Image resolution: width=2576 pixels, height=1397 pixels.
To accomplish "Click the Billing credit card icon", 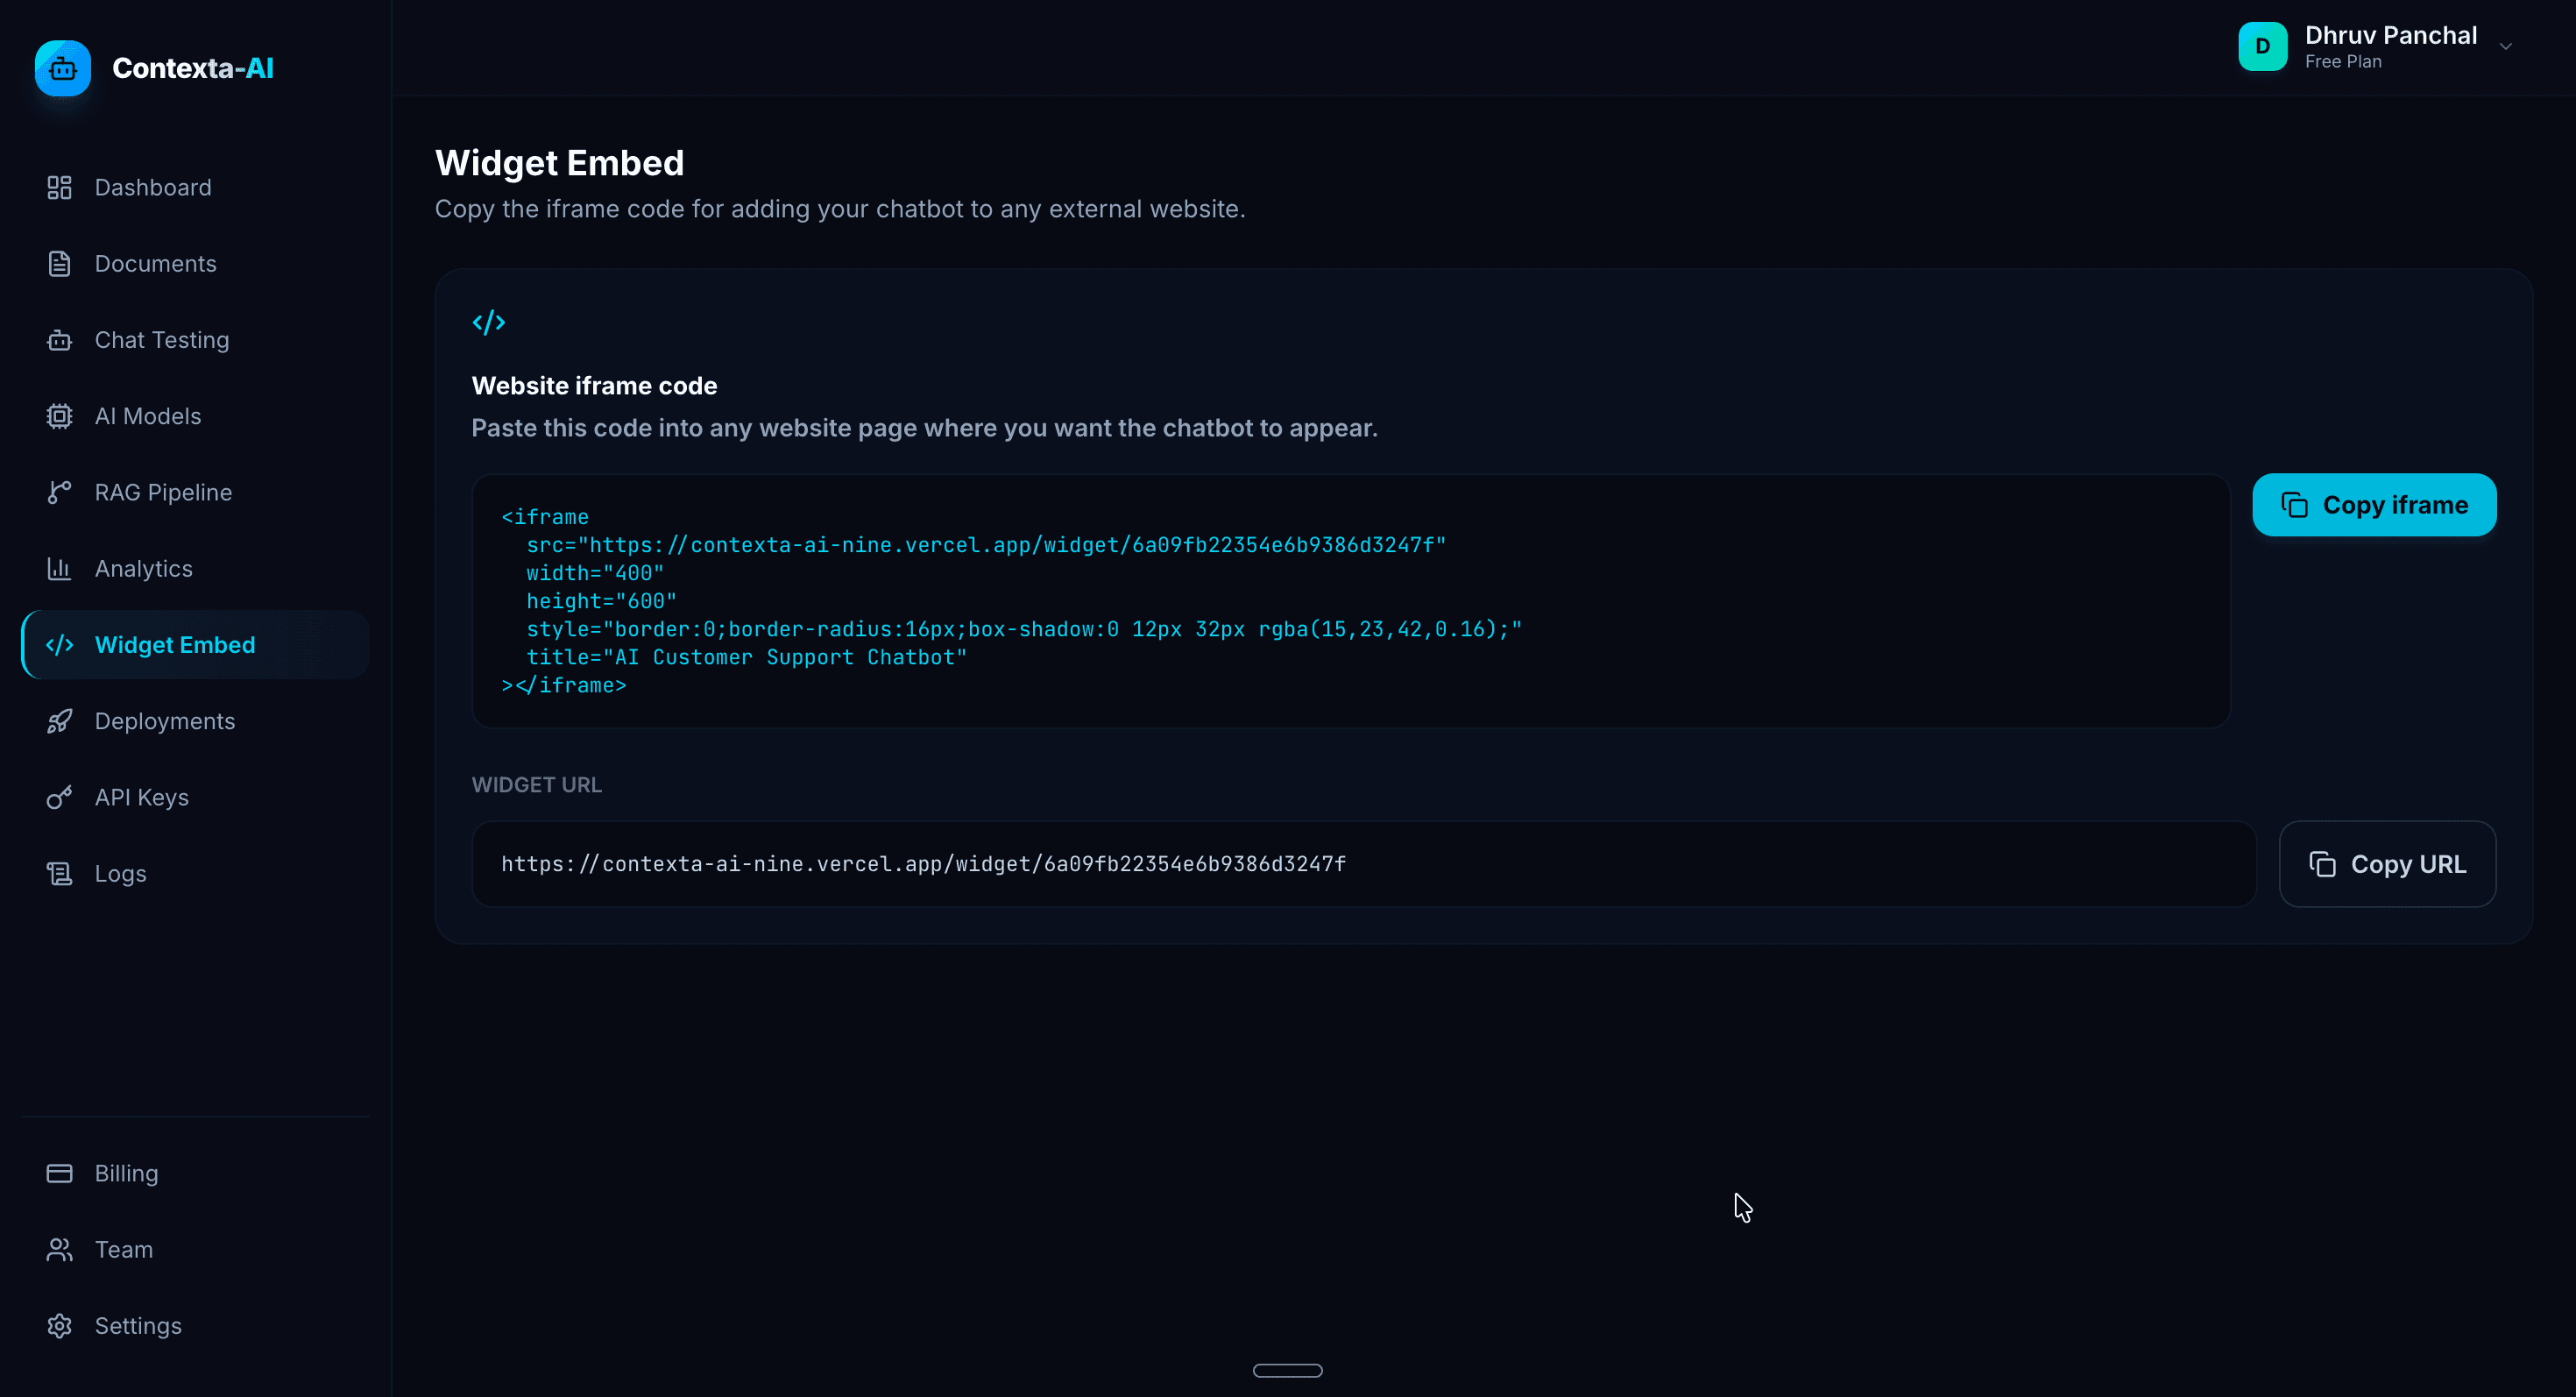I will 59,1173.
